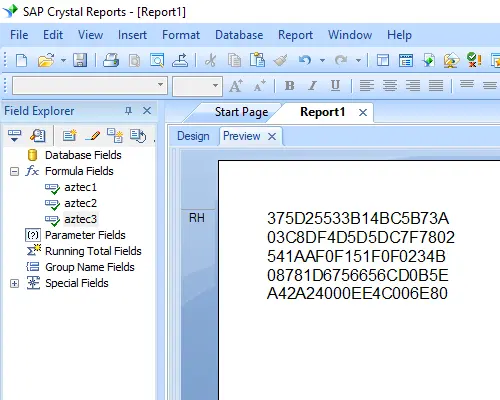Toggle Align Right
The height and width of the screenshot is (400, 500).
(x=413, y=86)
